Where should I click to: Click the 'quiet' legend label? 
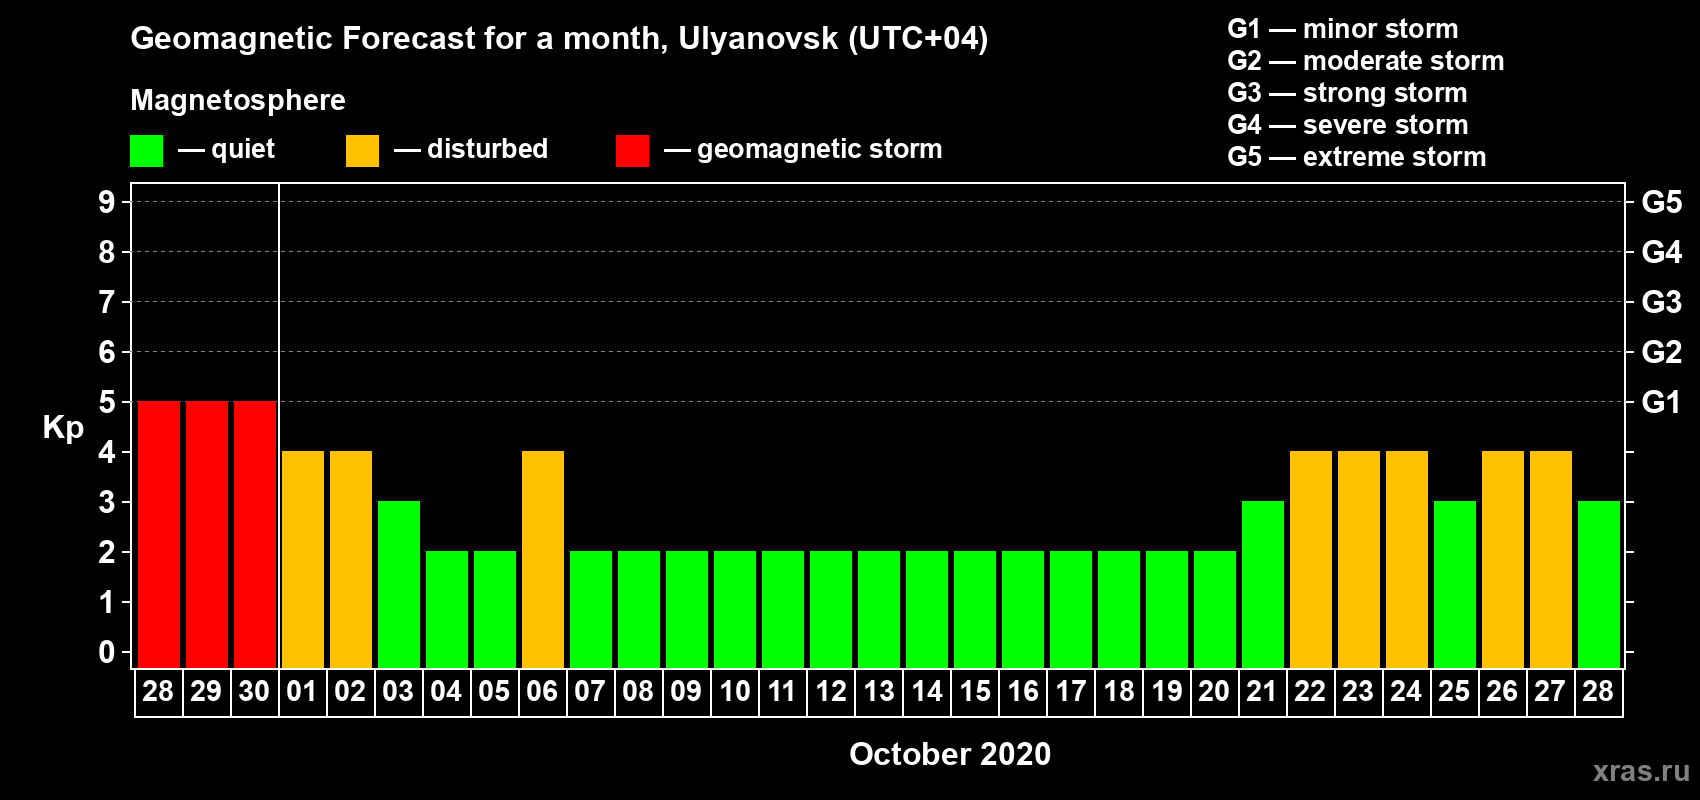[x=243, y=149]
